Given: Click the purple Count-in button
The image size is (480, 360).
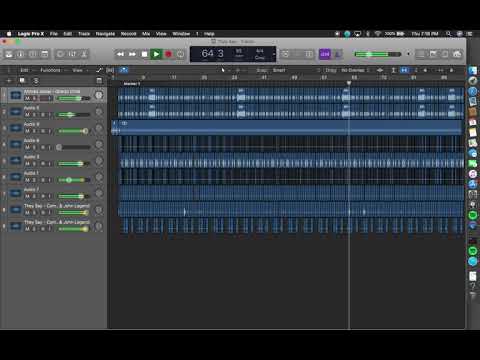Looking at the screenshot, I should click(x=325, y=54).
